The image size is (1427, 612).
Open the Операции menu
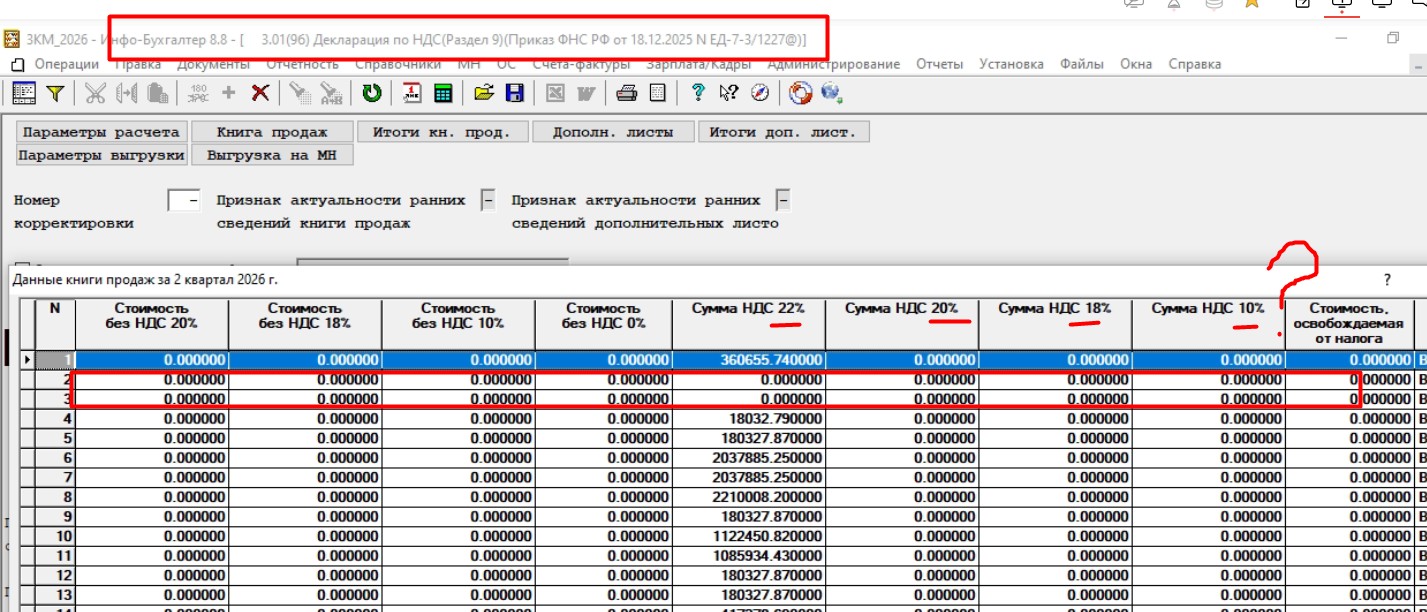tap(66, 64)
